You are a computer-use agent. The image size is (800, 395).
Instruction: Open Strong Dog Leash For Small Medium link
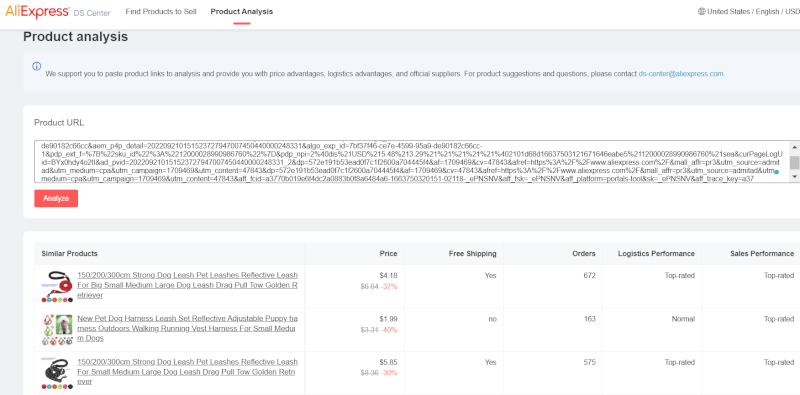point(187,372)
